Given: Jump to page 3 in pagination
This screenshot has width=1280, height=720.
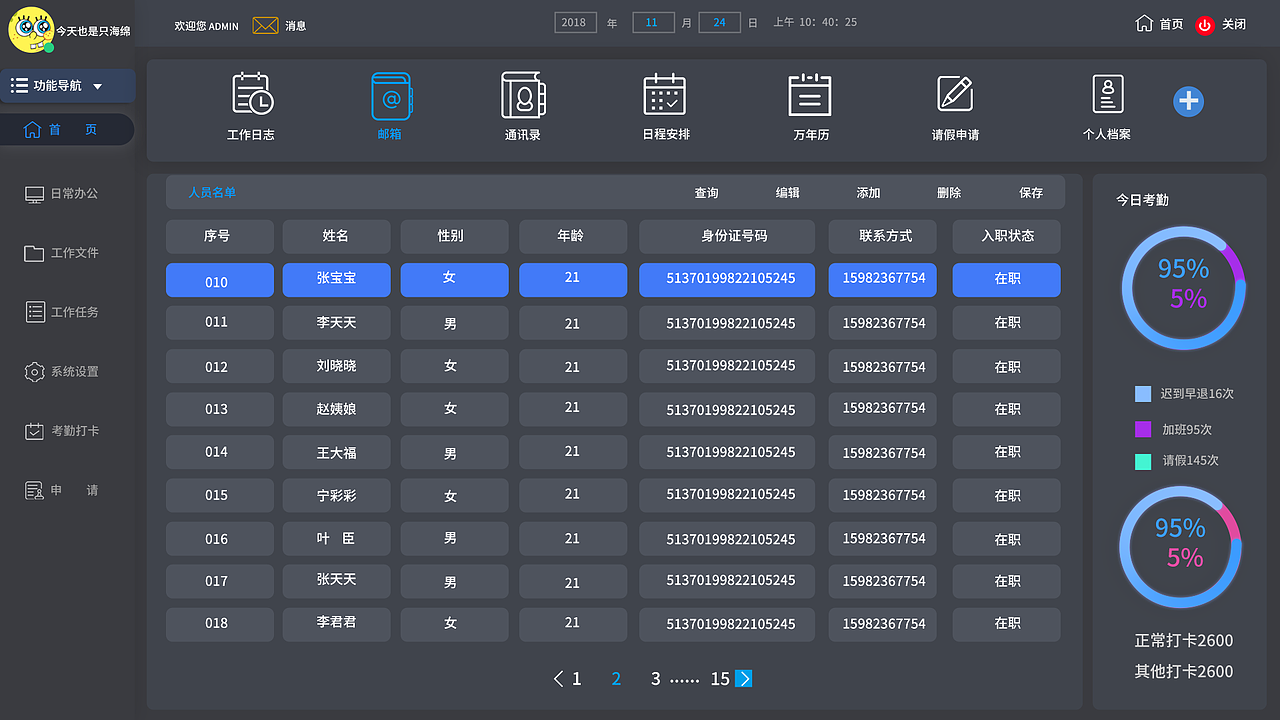Looking at the screenshot, I should tap(655, 678).
